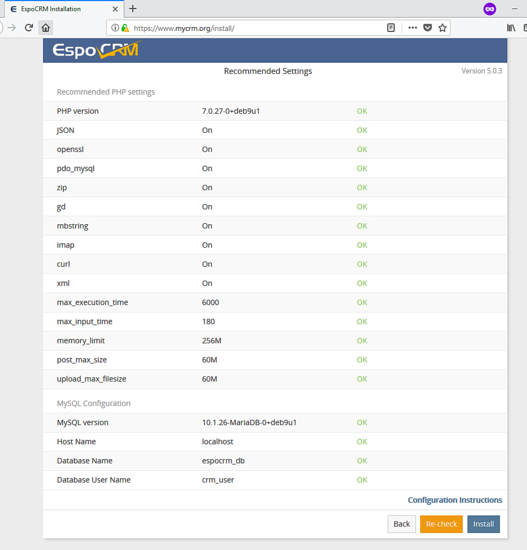527x550 pixels.
Task: Click the 'PHP version' row label
Action: coord(78,111)
